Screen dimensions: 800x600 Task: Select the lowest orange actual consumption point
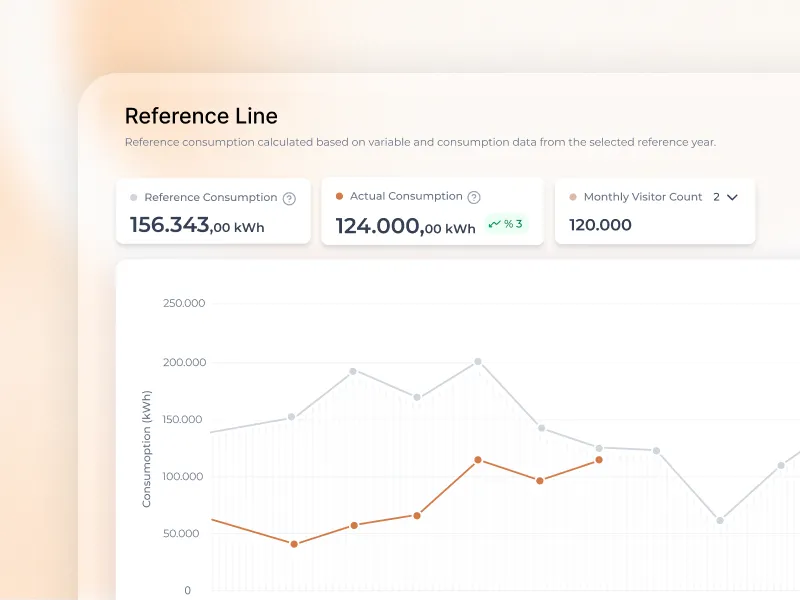293,544
